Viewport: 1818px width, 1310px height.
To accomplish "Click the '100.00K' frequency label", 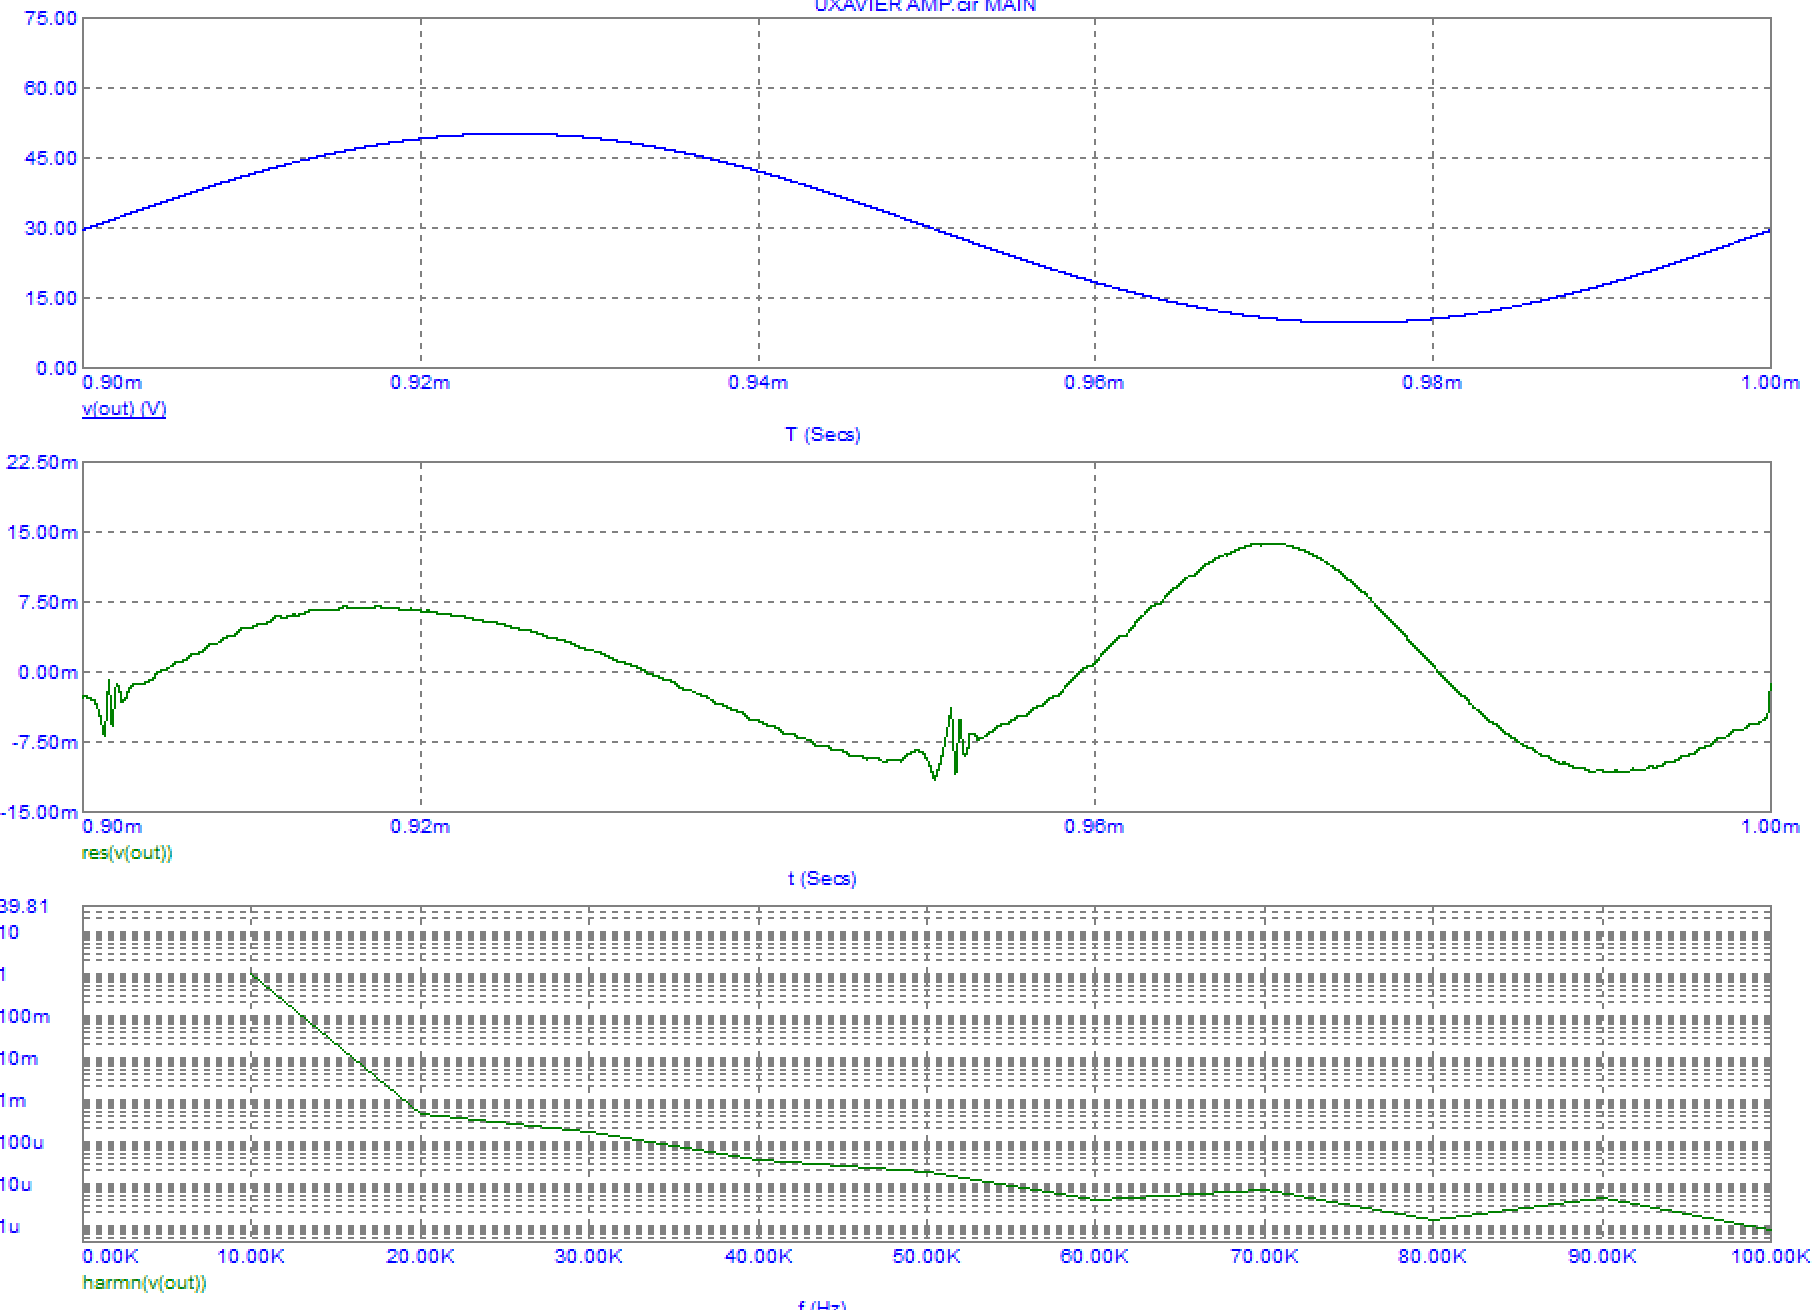I will click(x=1770, y=1257).
